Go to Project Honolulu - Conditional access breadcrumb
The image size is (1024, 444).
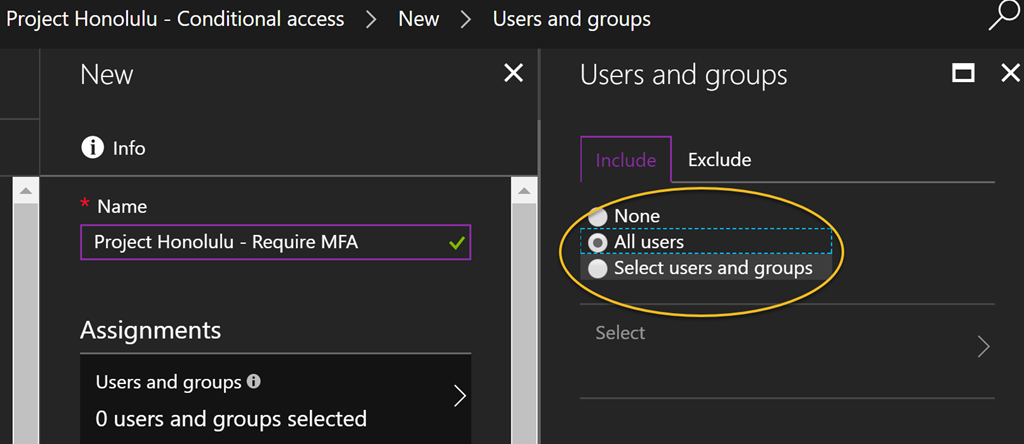click(175, 19)
